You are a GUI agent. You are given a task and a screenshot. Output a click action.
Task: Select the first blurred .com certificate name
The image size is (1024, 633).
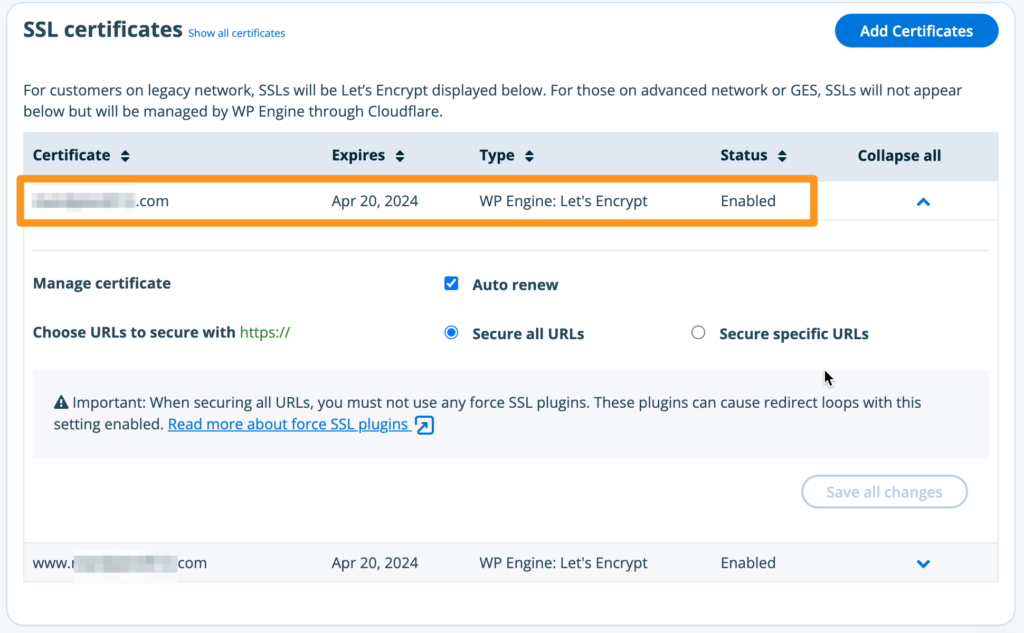click(x=100, y=201)
